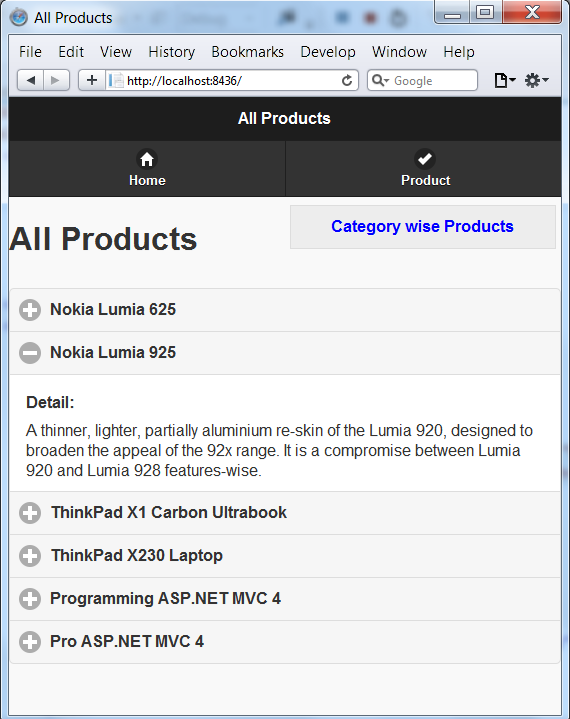Click the localhost address bar field

point(232,81)
